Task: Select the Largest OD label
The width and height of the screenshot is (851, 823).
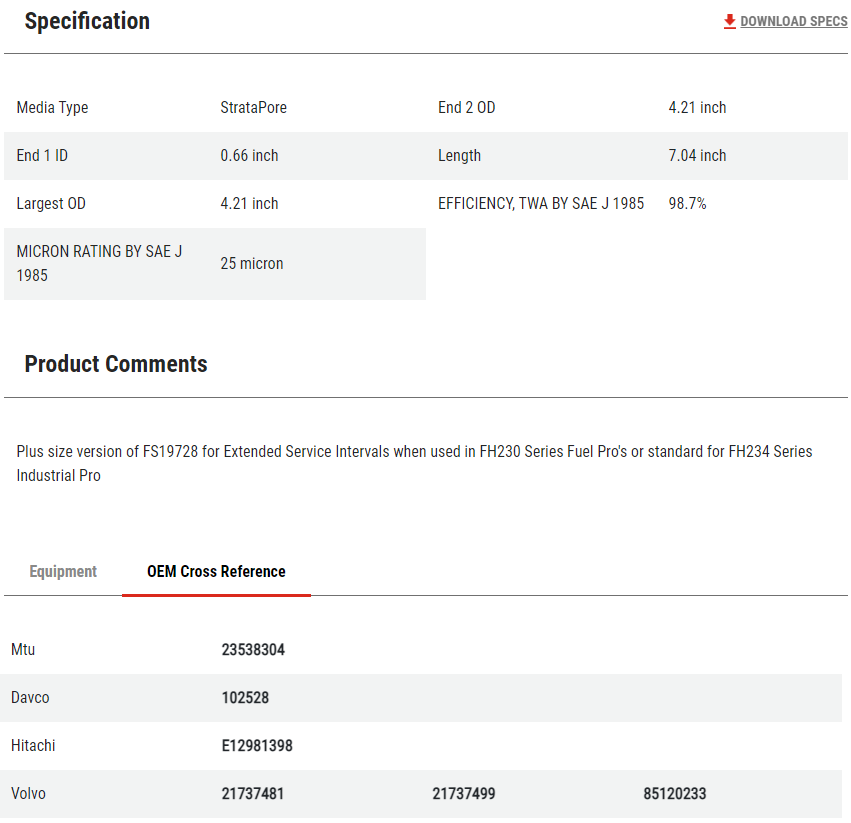Action: [51, 204]
